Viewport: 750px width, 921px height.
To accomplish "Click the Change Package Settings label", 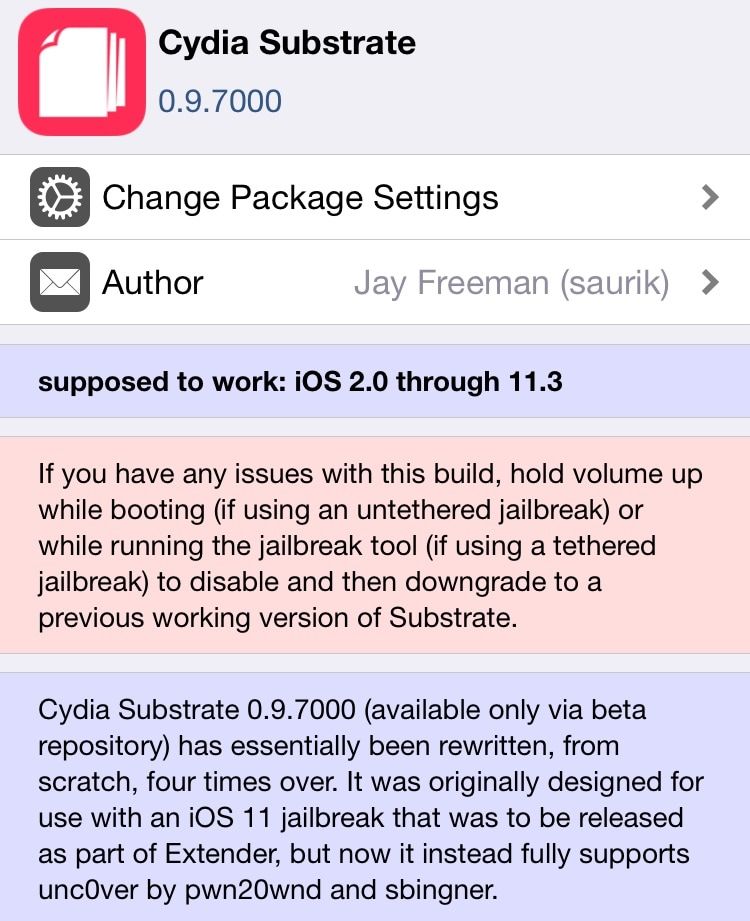I will click(300, 198).
